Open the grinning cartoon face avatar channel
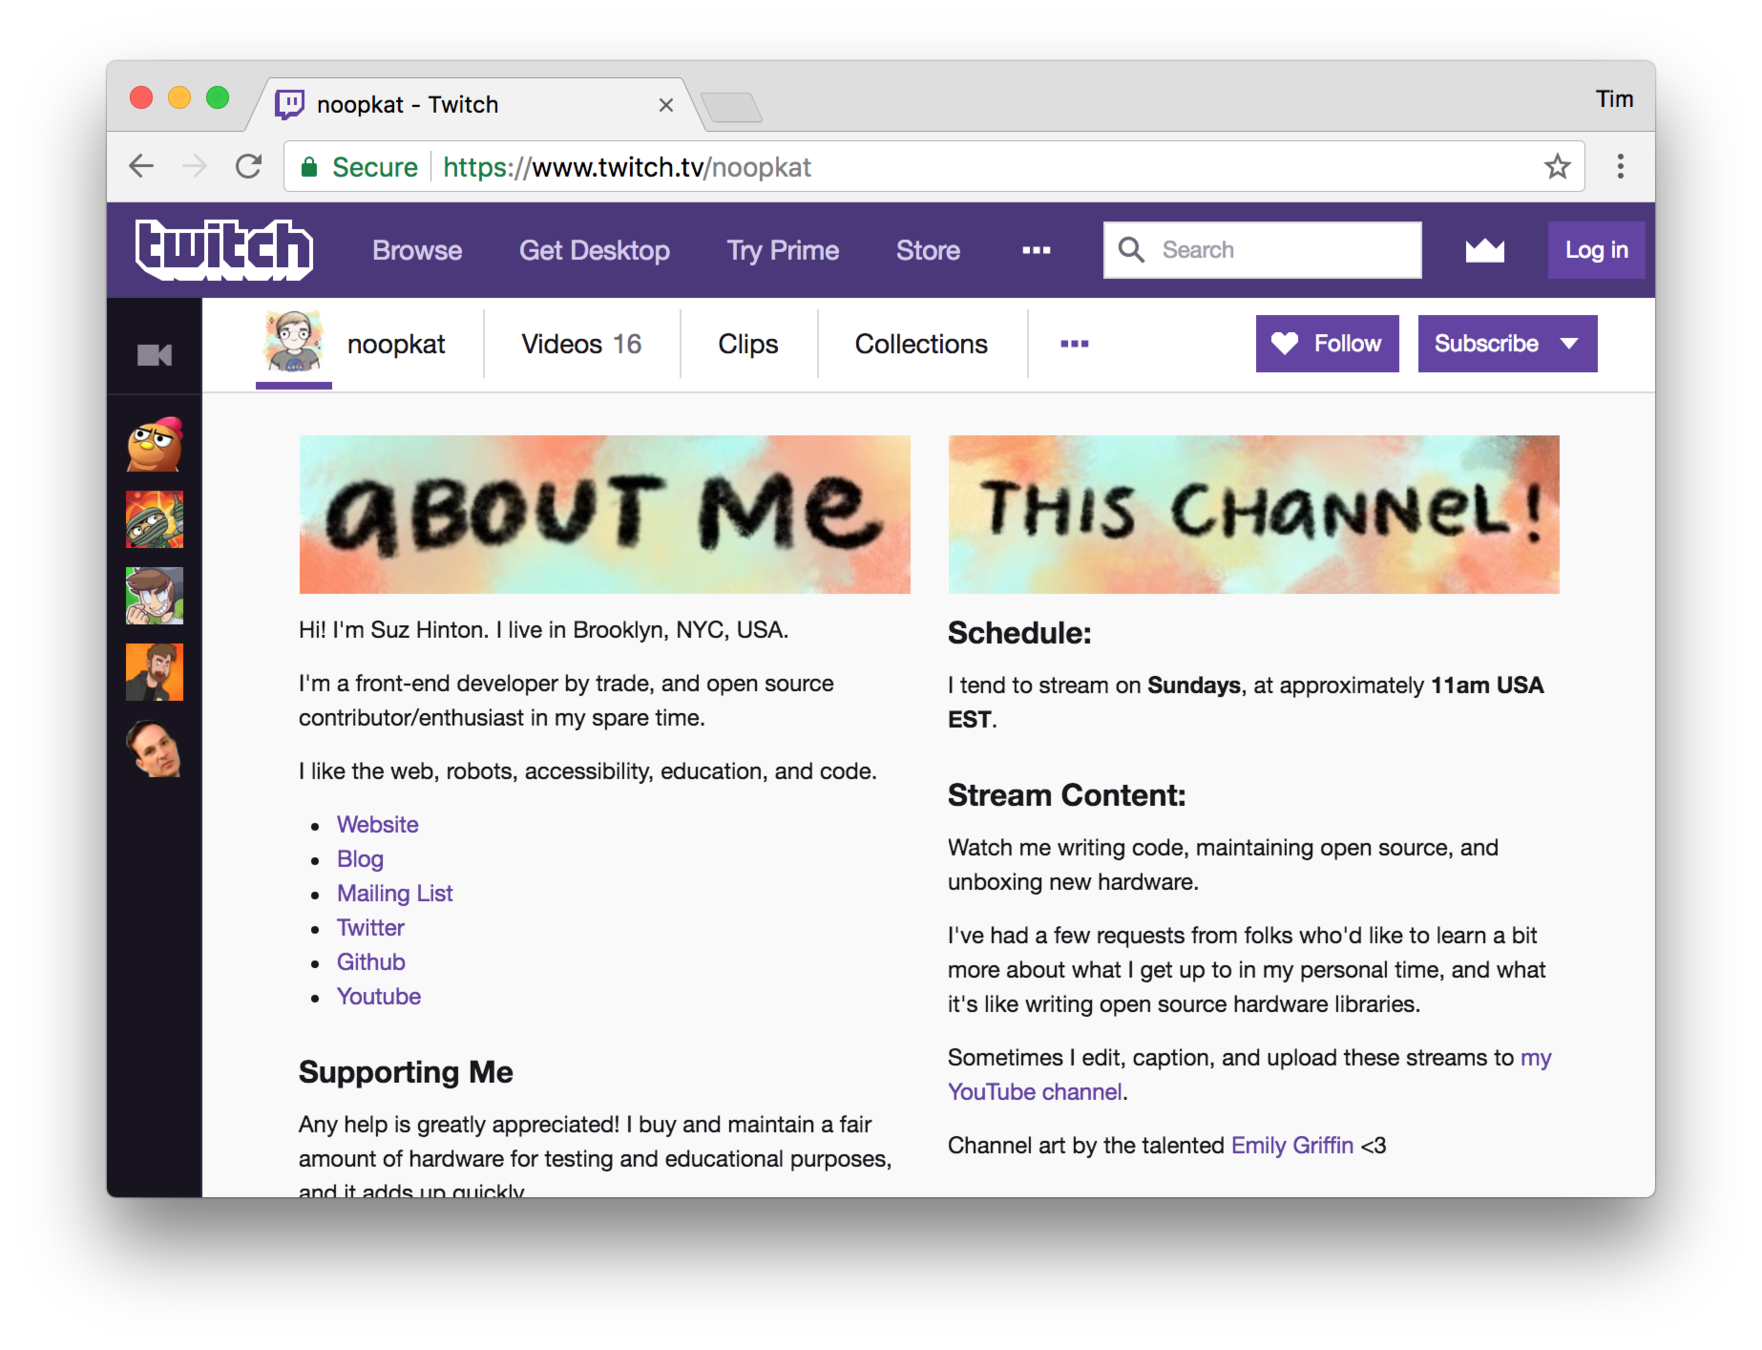 (x=154, y=595)
